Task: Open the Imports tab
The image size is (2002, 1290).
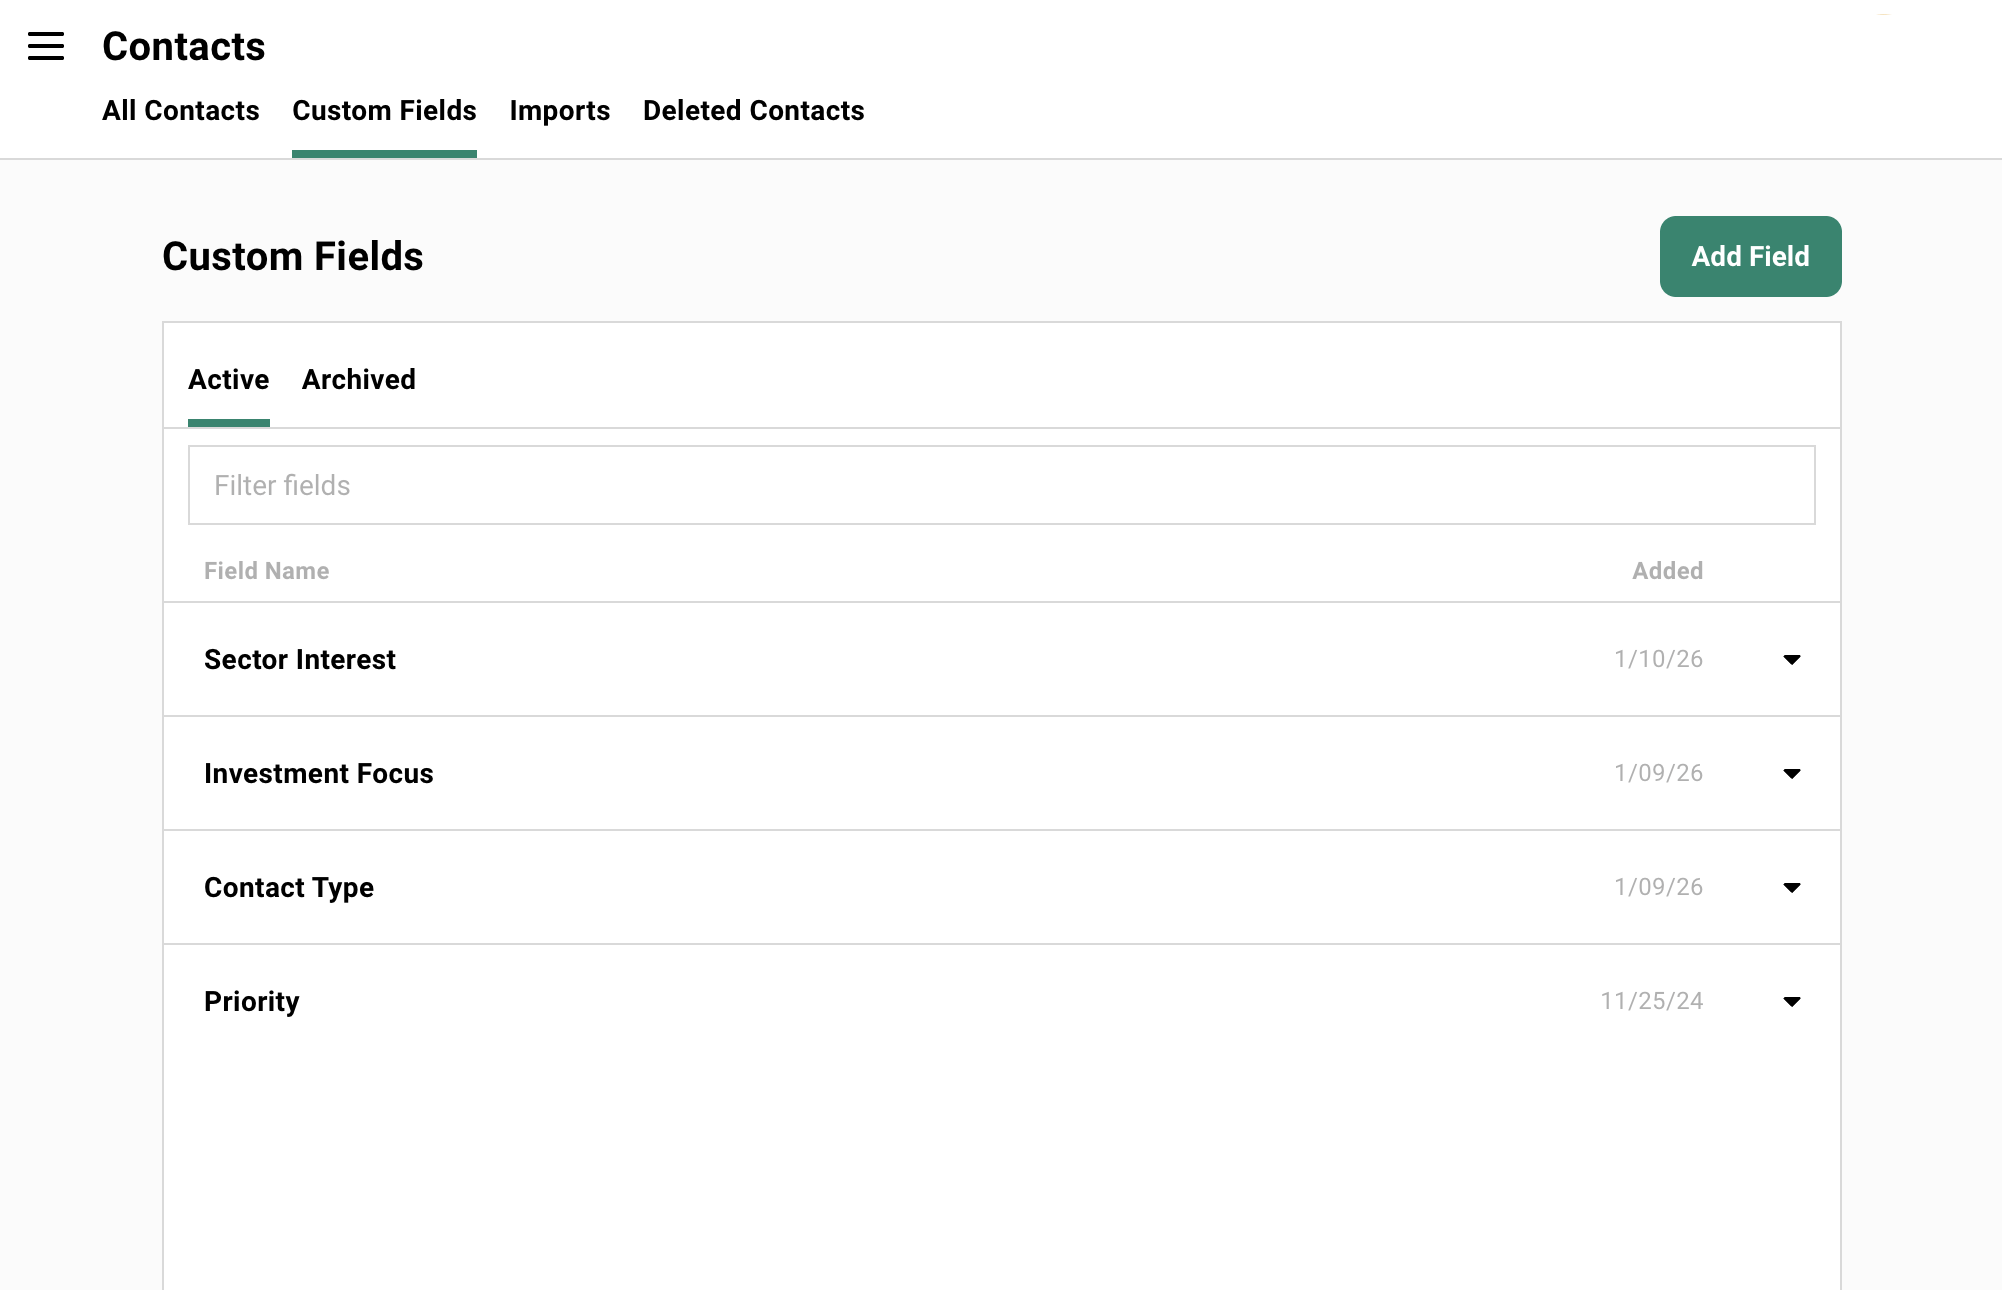Action: 559,111
